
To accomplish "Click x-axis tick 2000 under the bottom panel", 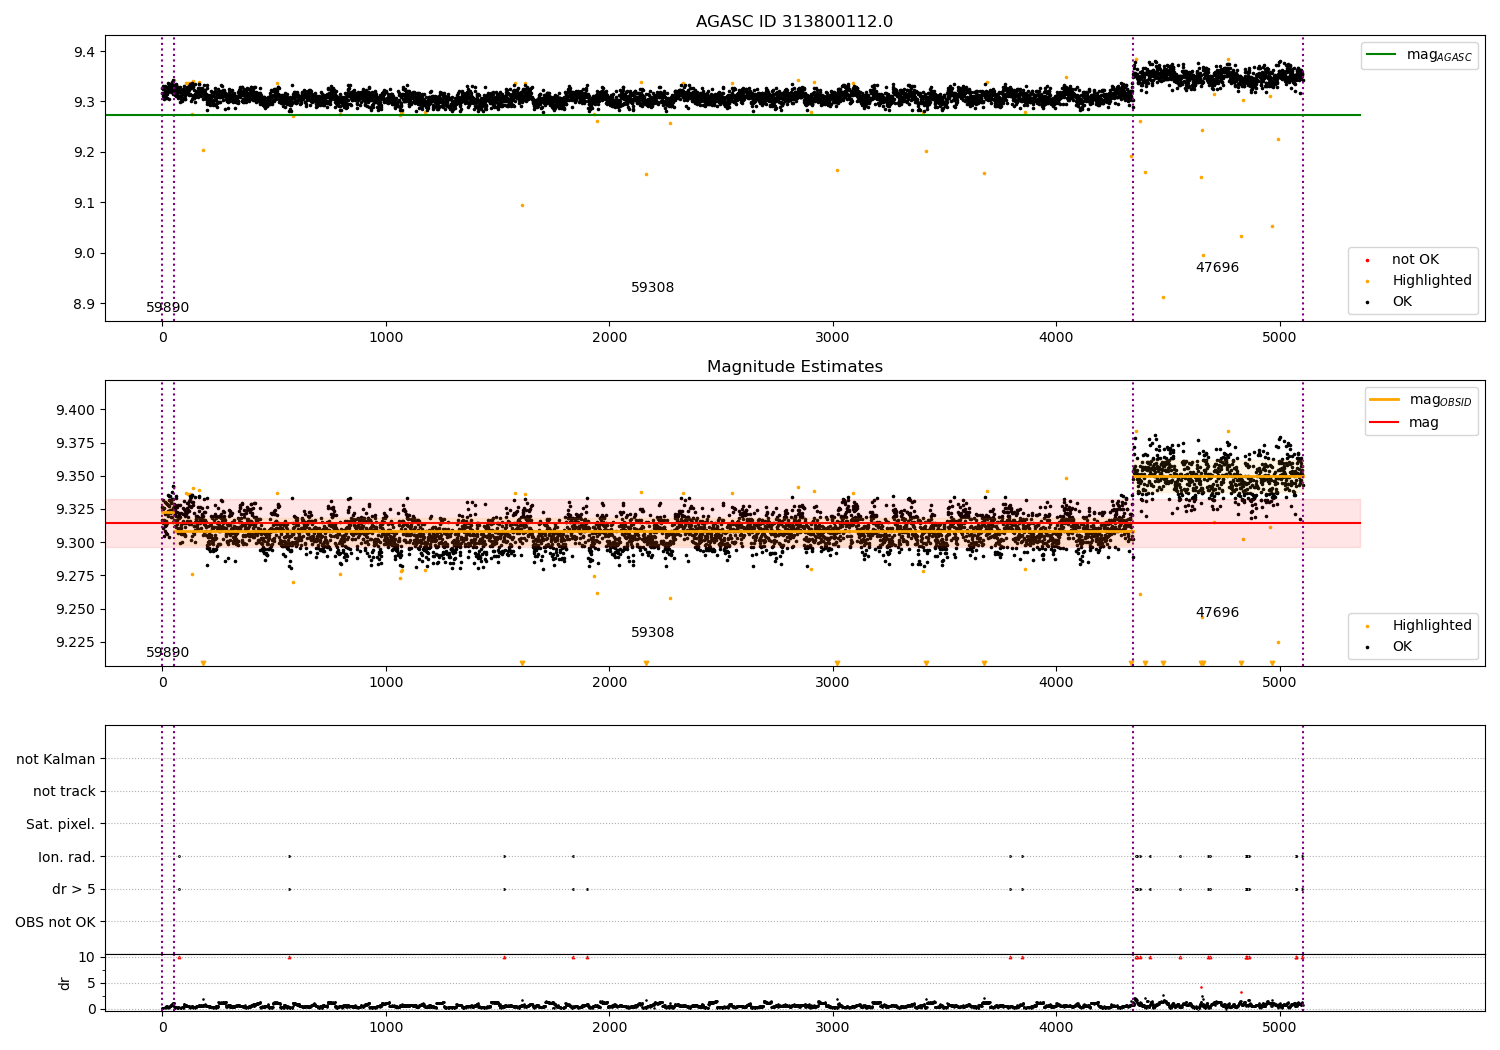I will [610, 1028].
